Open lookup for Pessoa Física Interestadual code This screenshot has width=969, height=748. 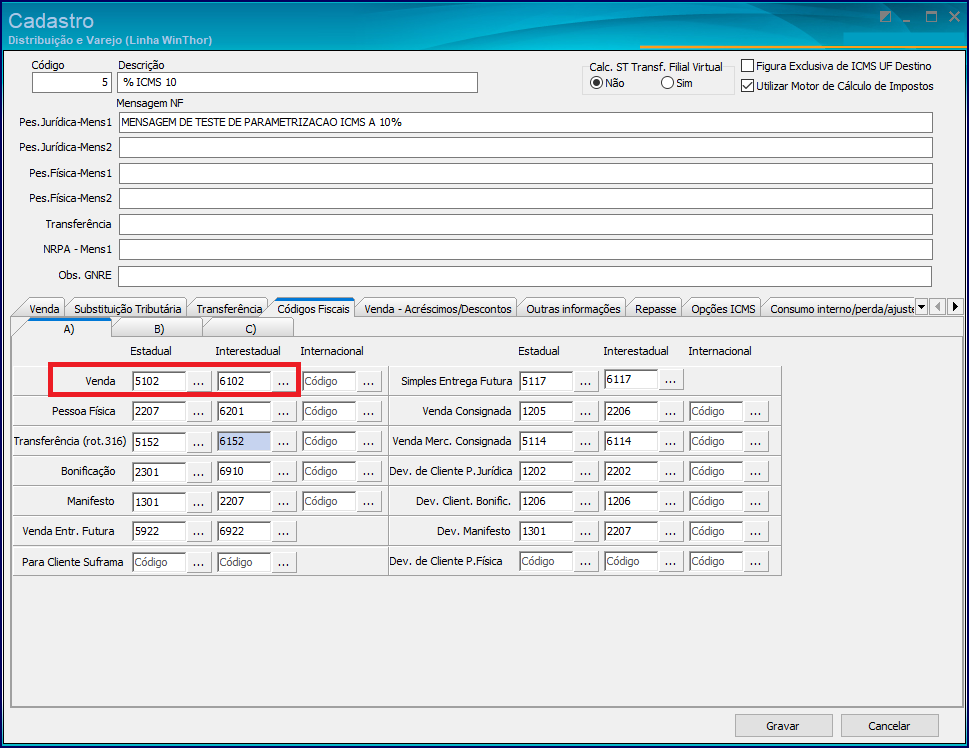284,412
